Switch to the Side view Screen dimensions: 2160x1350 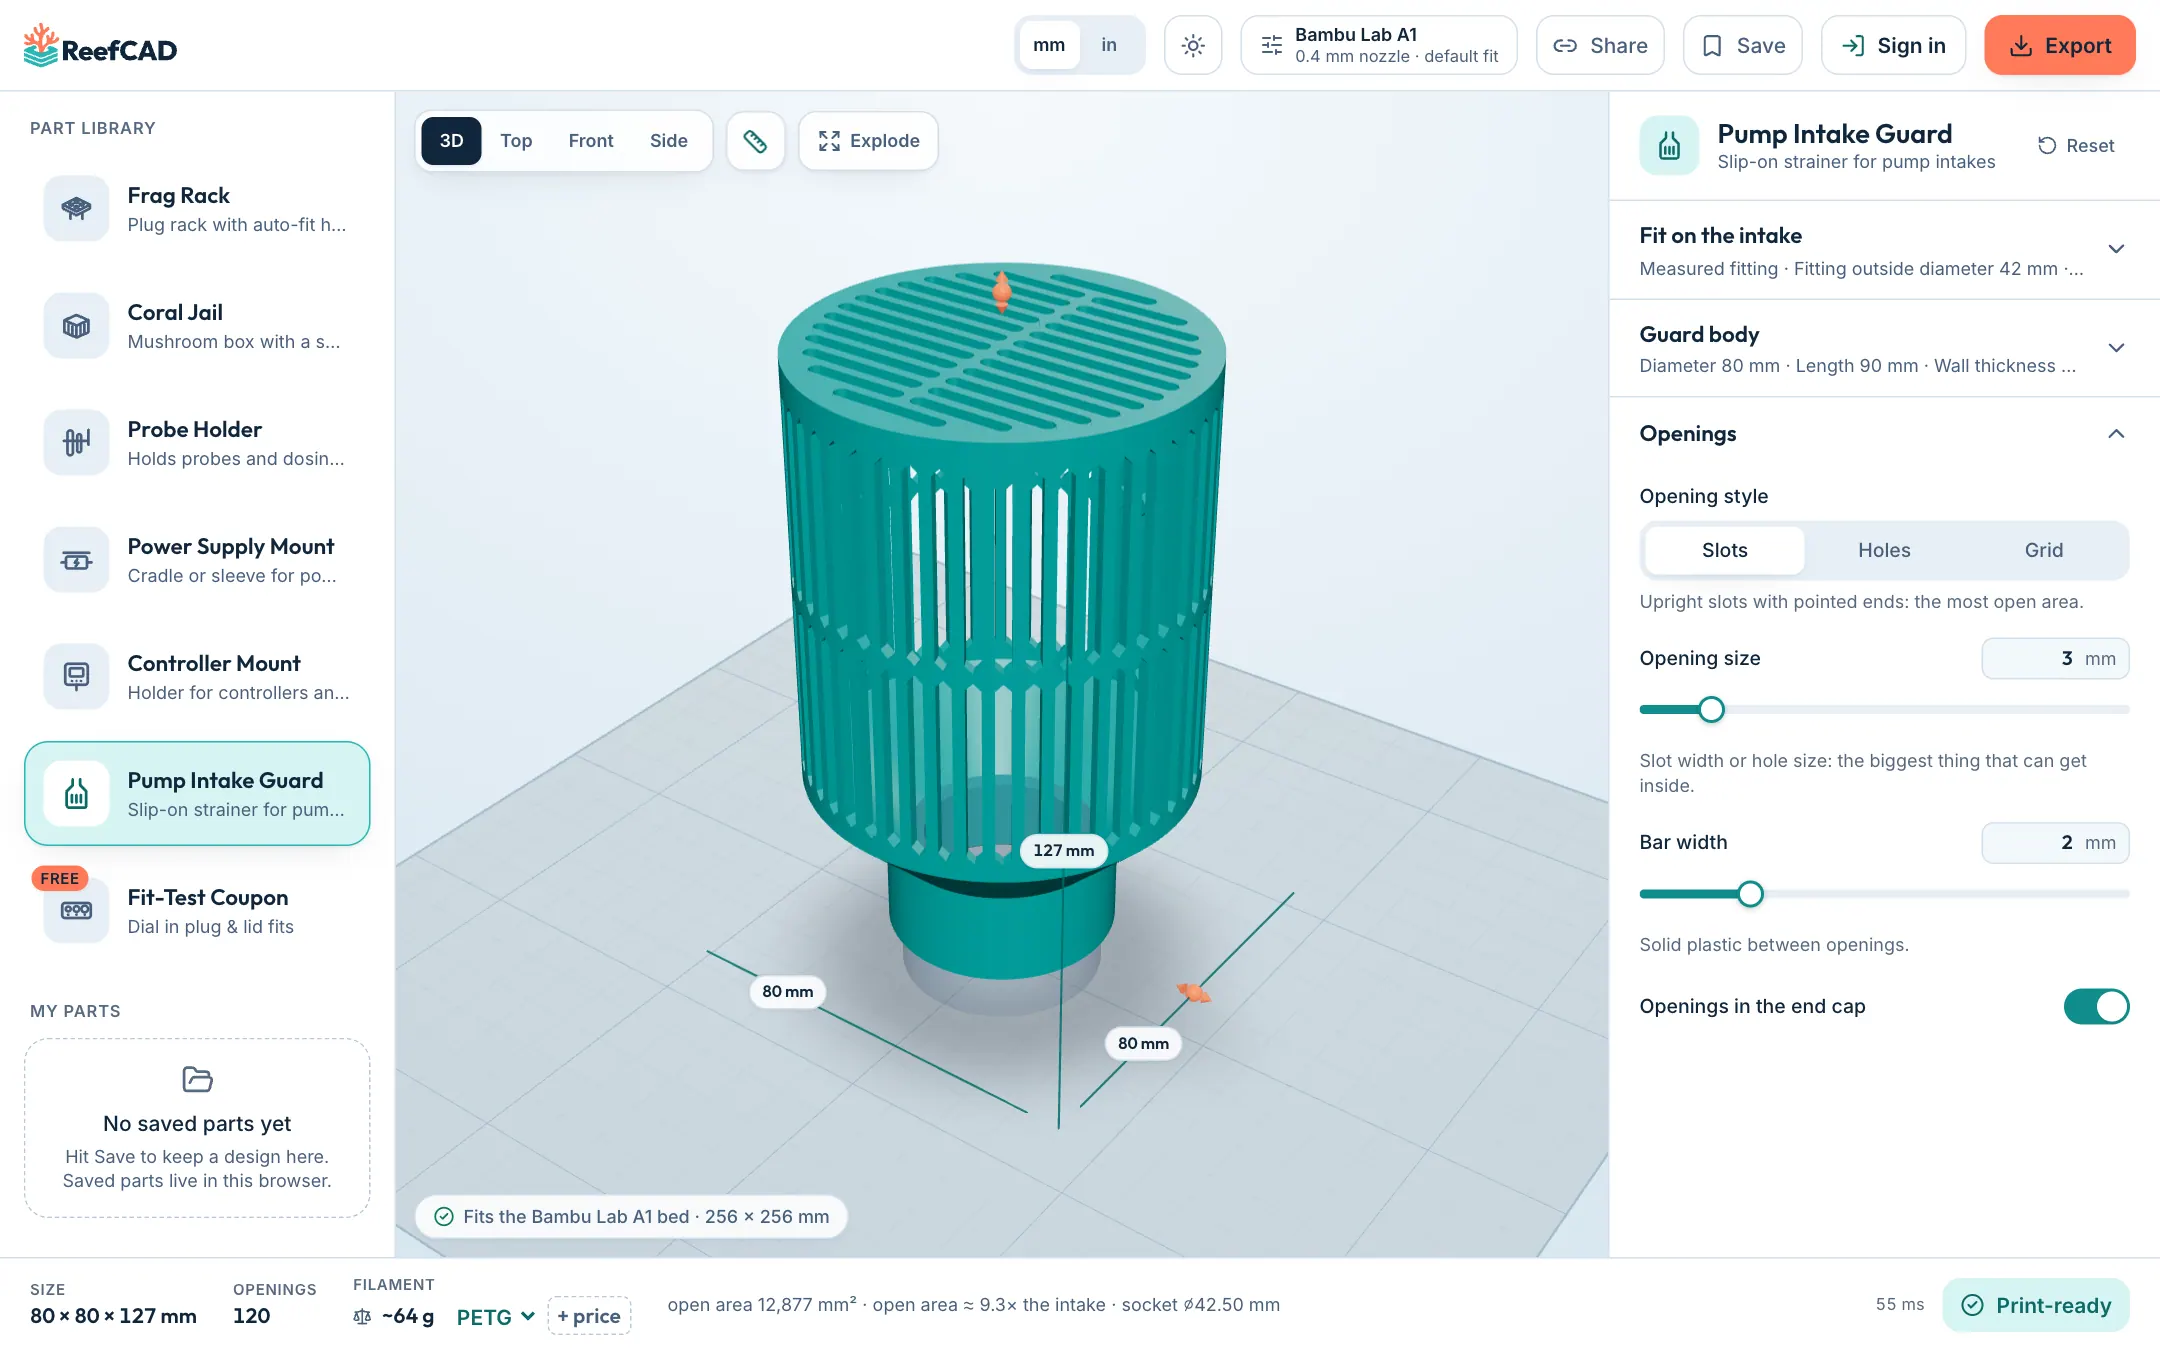pyautogui.click(x=669, y=141)
